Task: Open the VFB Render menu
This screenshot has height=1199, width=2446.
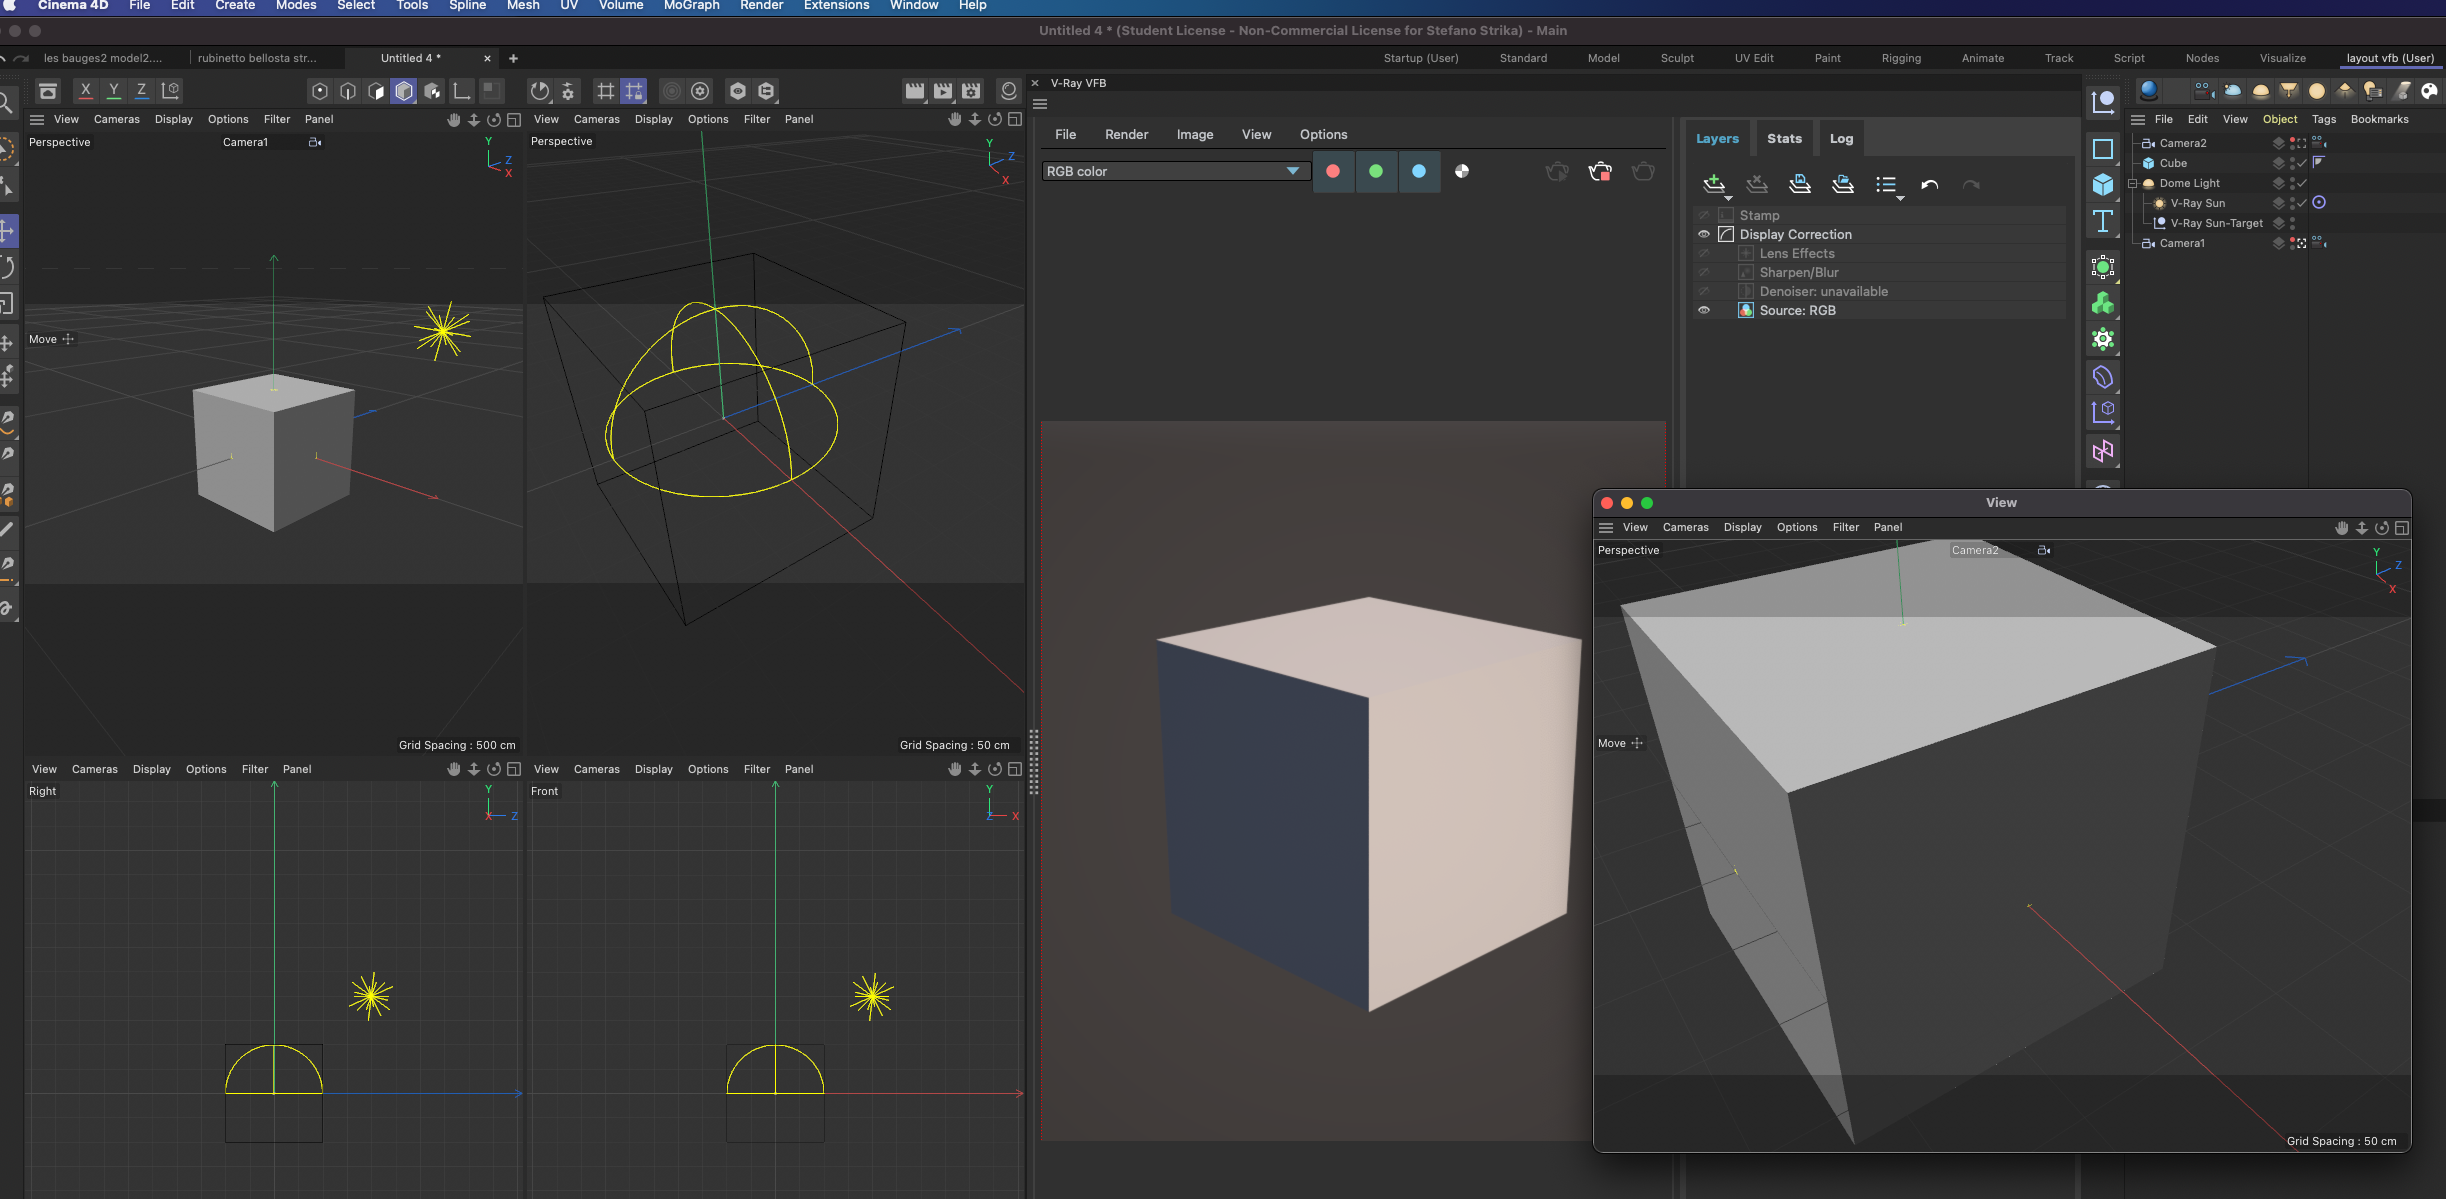Action: [1126, 134]
